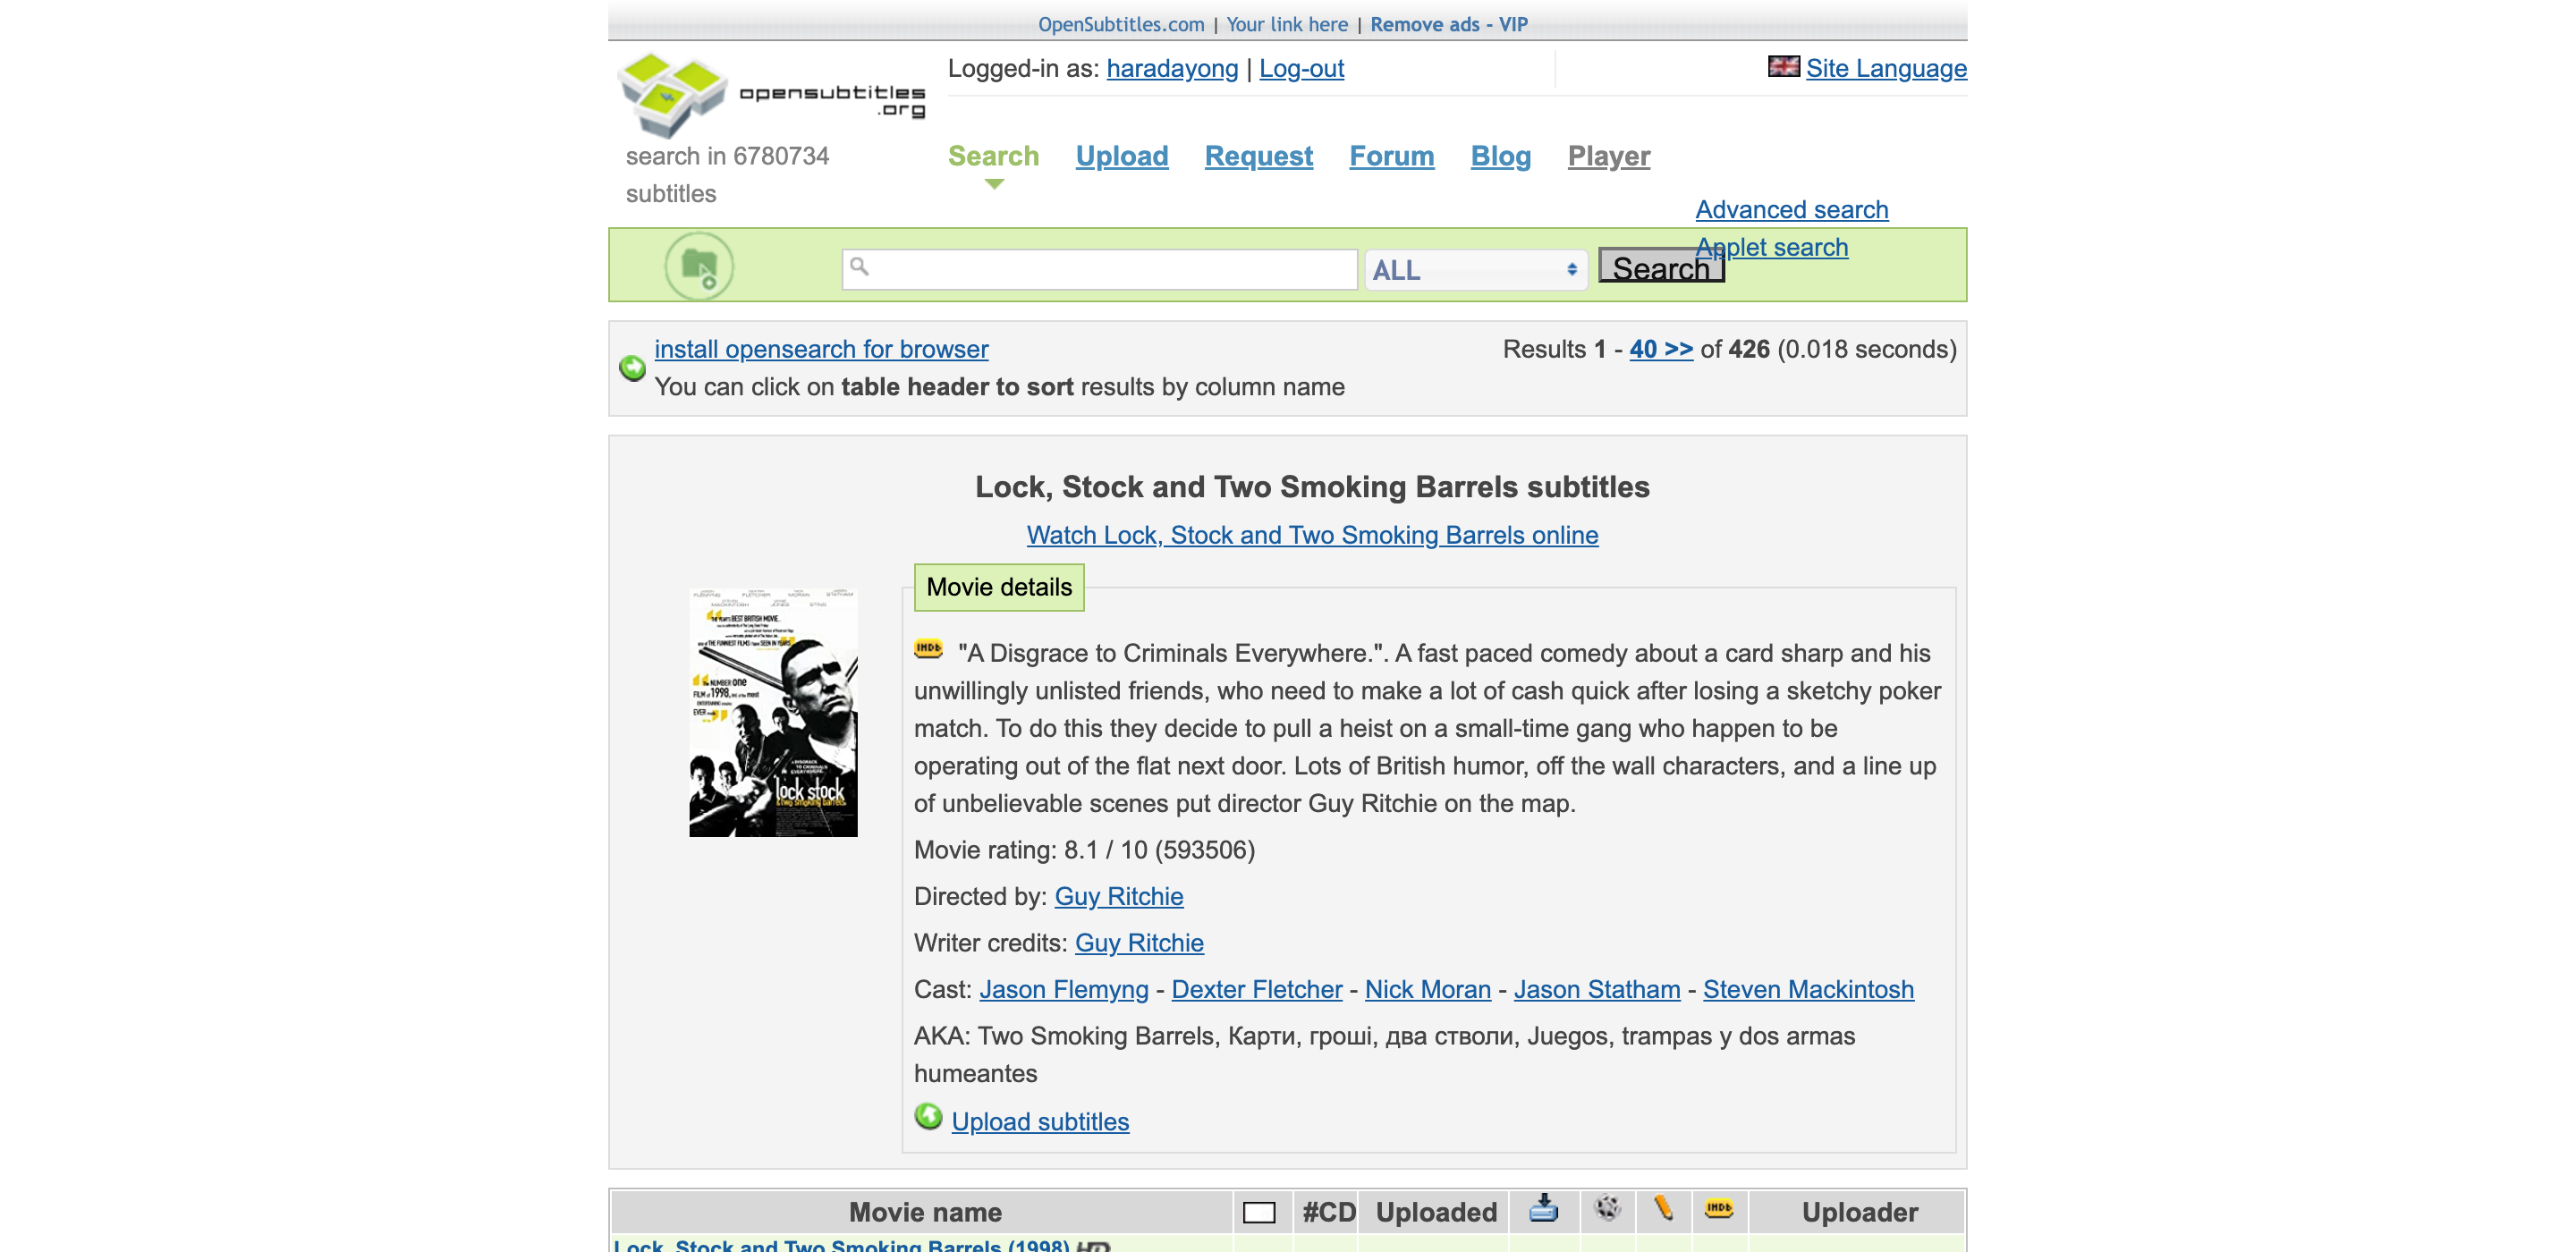Sort table by movie reel rating column
Viewport: 2576px width, 1252px height.
(x=1607, y=1209)
